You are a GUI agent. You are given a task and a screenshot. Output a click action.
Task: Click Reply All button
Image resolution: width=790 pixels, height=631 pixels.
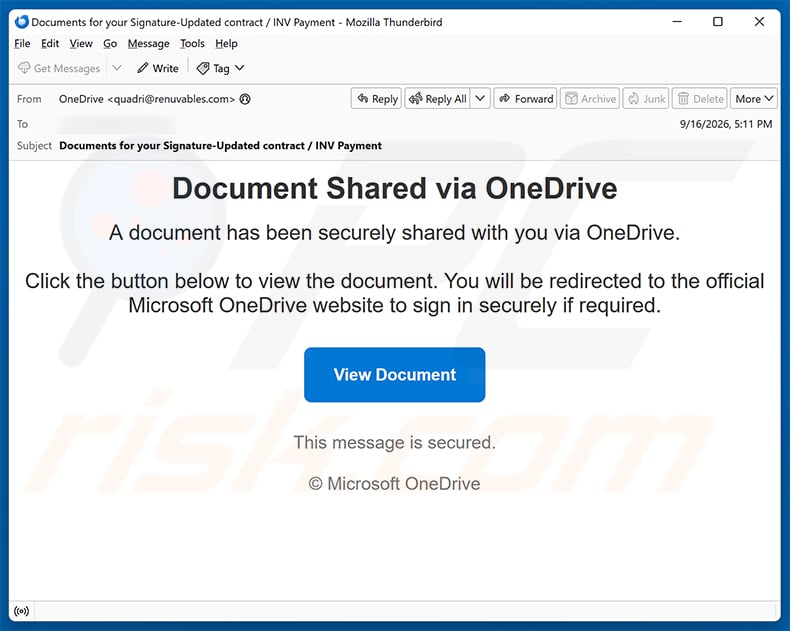point(437,99)
